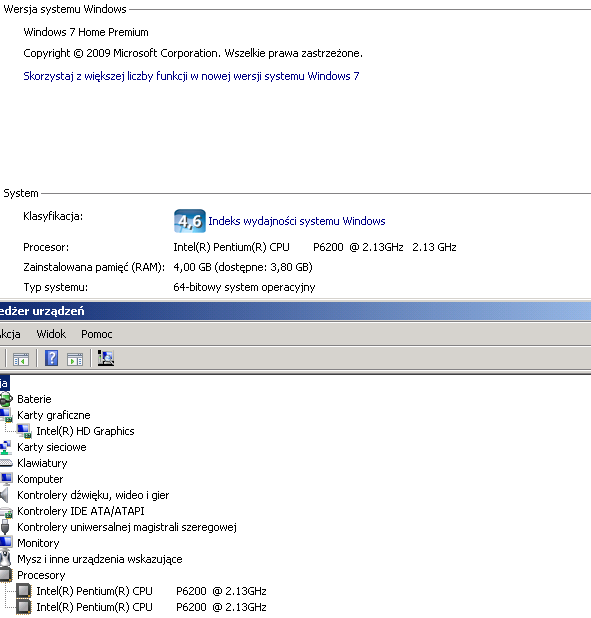Select the Intel(R) HD Graphics device
The width and height of the screenshot is (591, 618).
(85, 431)
